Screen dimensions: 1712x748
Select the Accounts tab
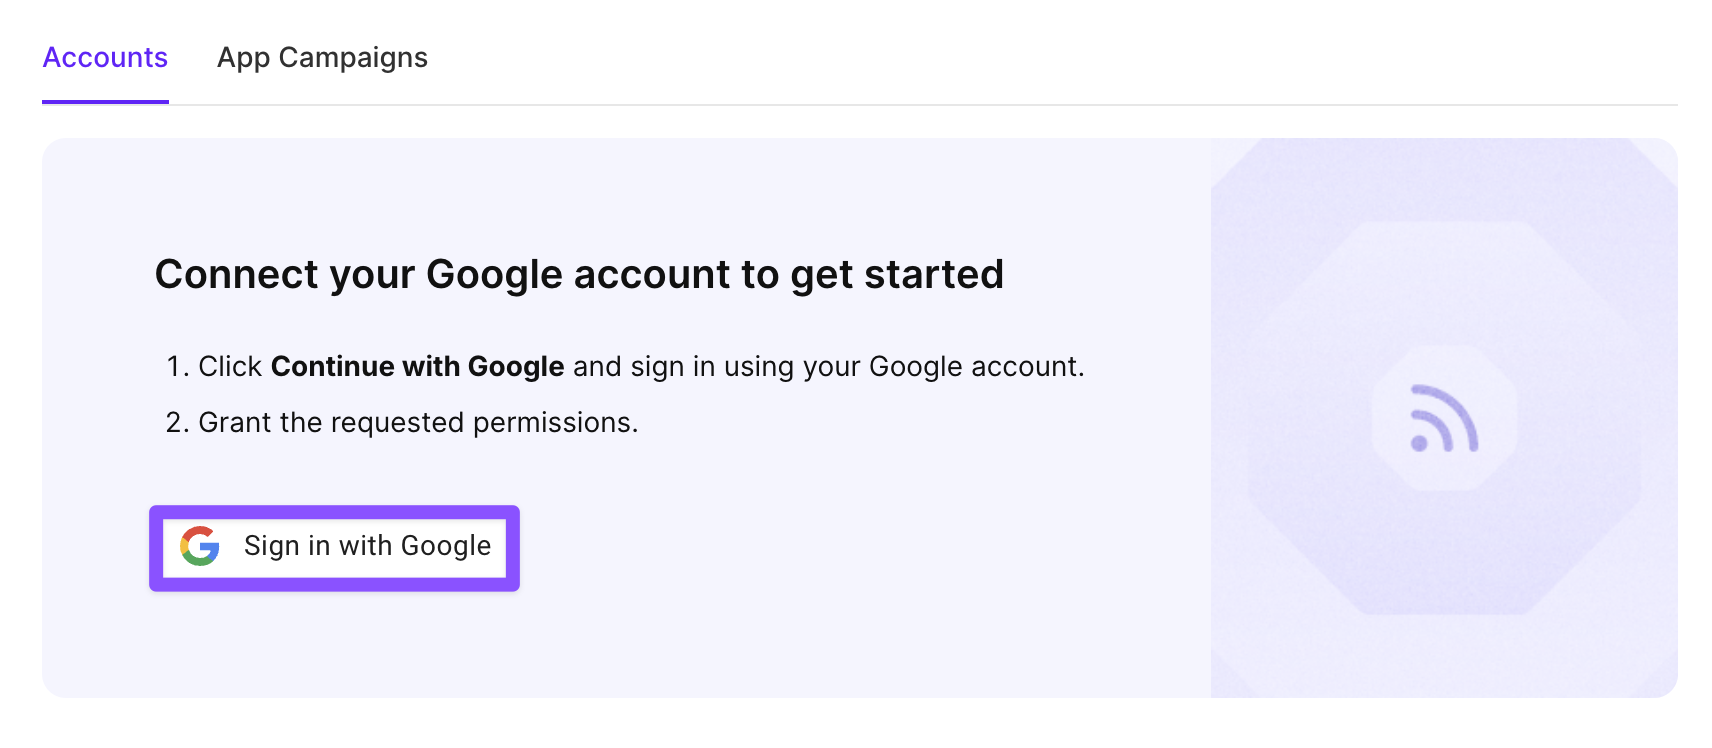(104, 57)
